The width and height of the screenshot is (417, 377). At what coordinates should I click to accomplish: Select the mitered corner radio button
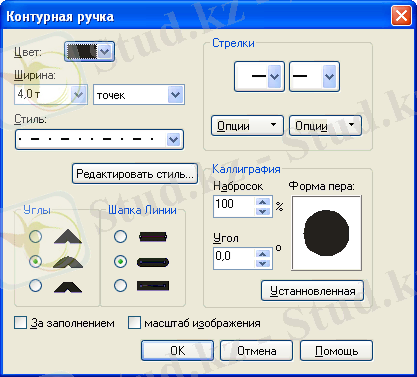click(x=35, y=236)
